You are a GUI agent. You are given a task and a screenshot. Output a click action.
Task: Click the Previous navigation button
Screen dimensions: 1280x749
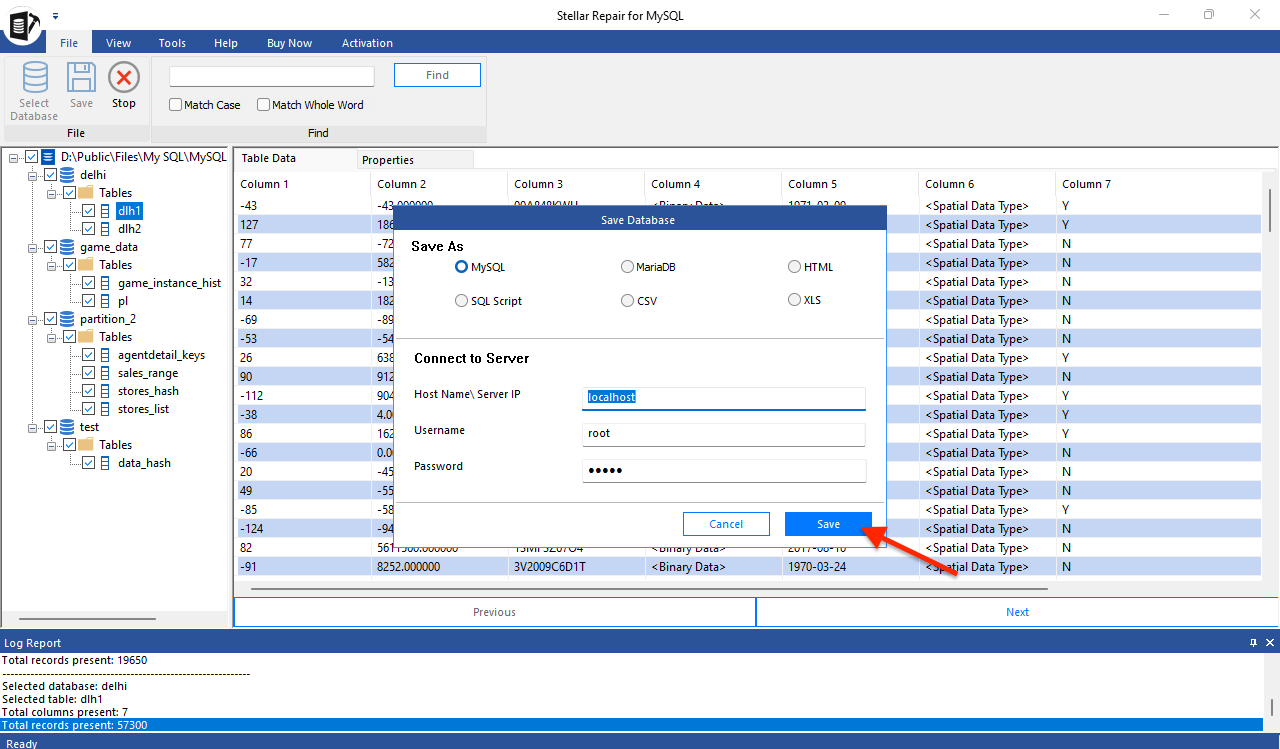[x=494, y=611]
